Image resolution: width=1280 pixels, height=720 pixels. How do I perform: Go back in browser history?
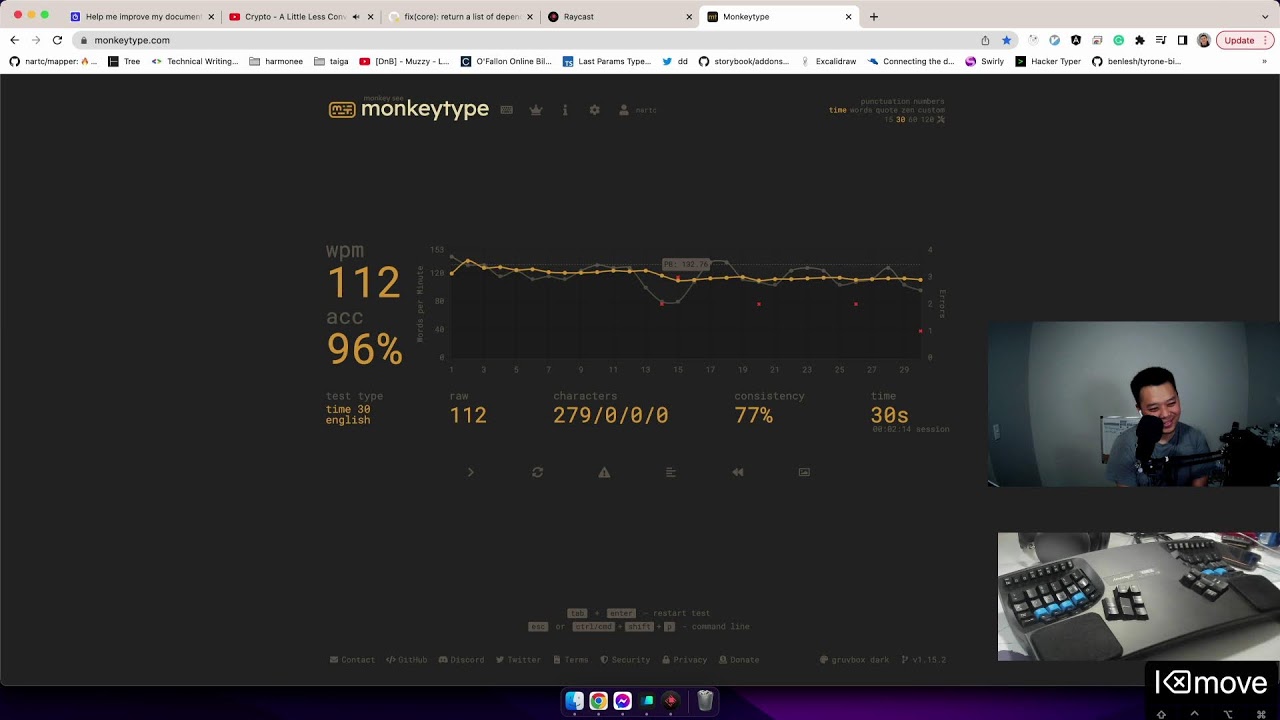[x=14, y=40]
